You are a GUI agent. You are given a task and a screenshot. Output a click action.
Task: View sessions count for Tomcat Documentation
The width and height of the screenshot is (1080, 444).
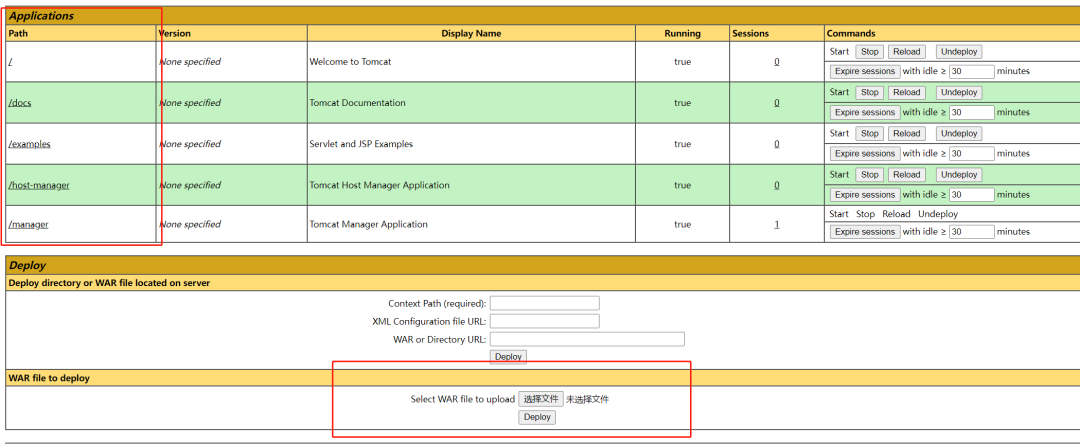[x=777, y=103]
